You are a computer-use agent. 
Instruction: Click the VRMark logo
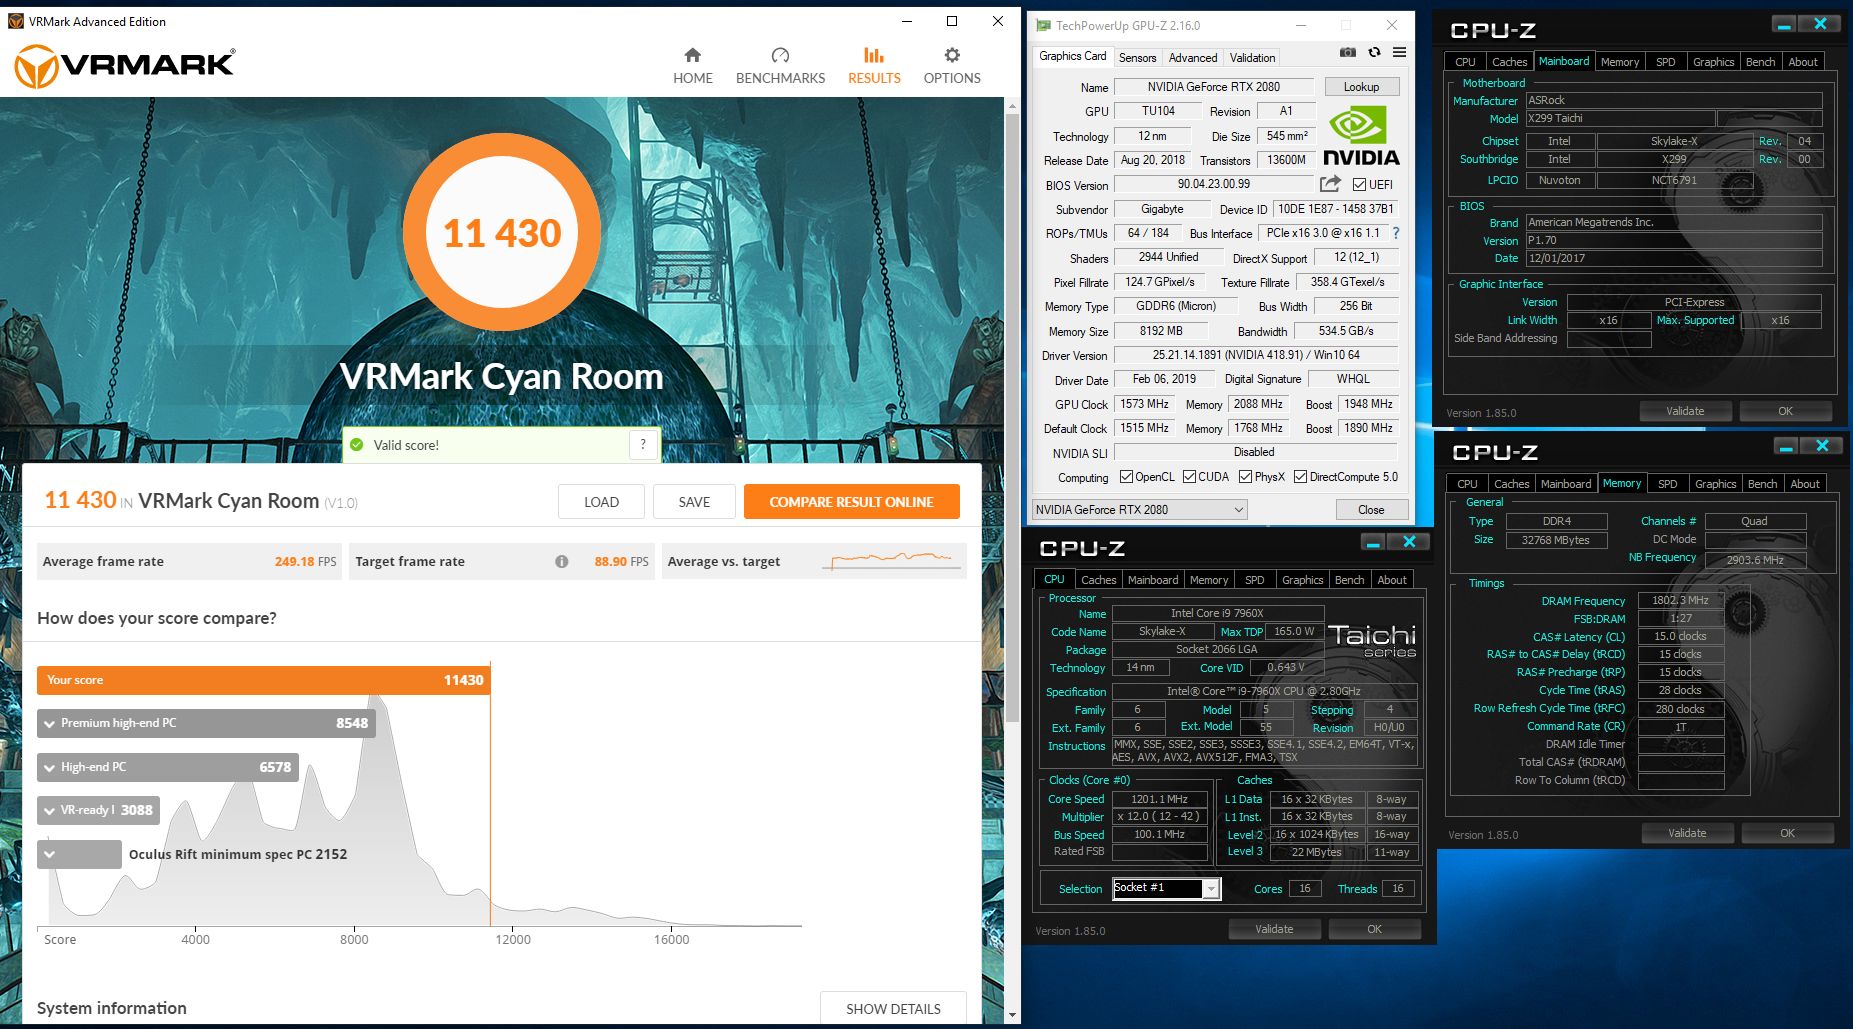pyautogui.click(x=125, y=66)
